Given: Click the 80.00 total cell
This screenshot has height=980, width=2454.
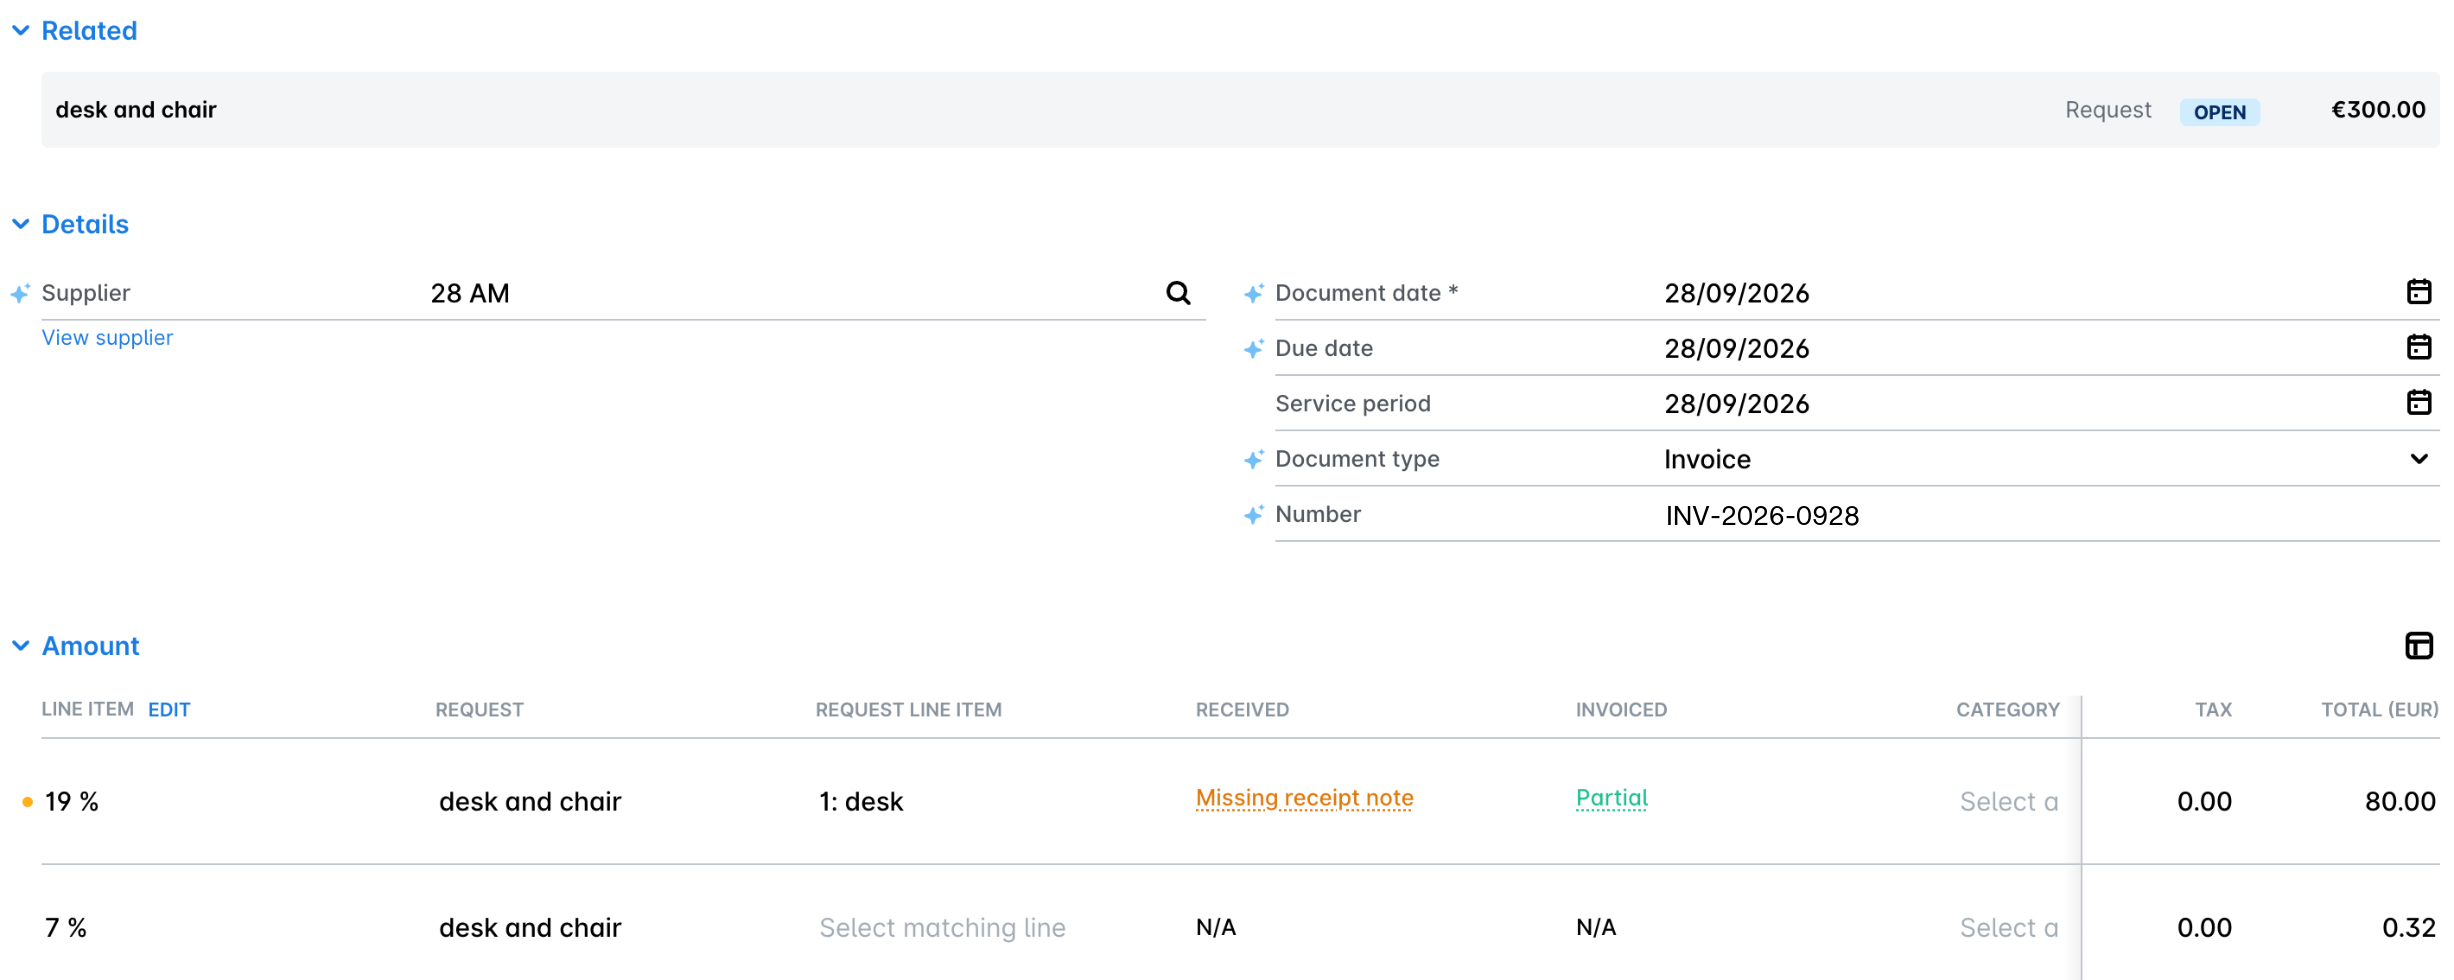Looking at the screenshot, I should click(x=2400, y=801).
